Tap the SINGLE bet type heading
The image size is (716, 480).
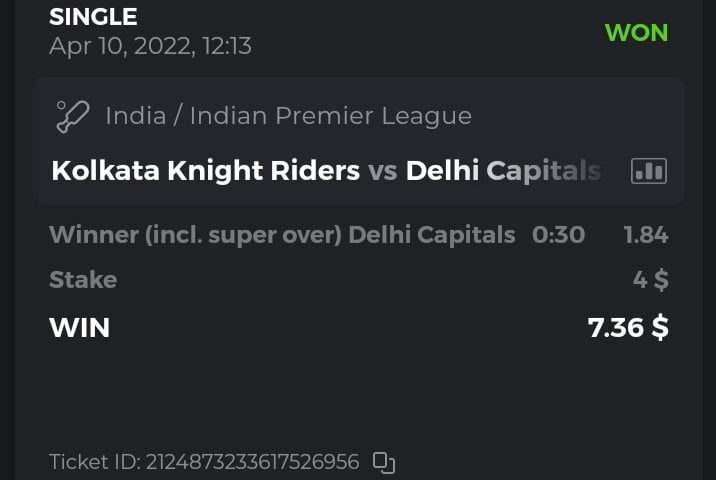click(x=93, y=17)
